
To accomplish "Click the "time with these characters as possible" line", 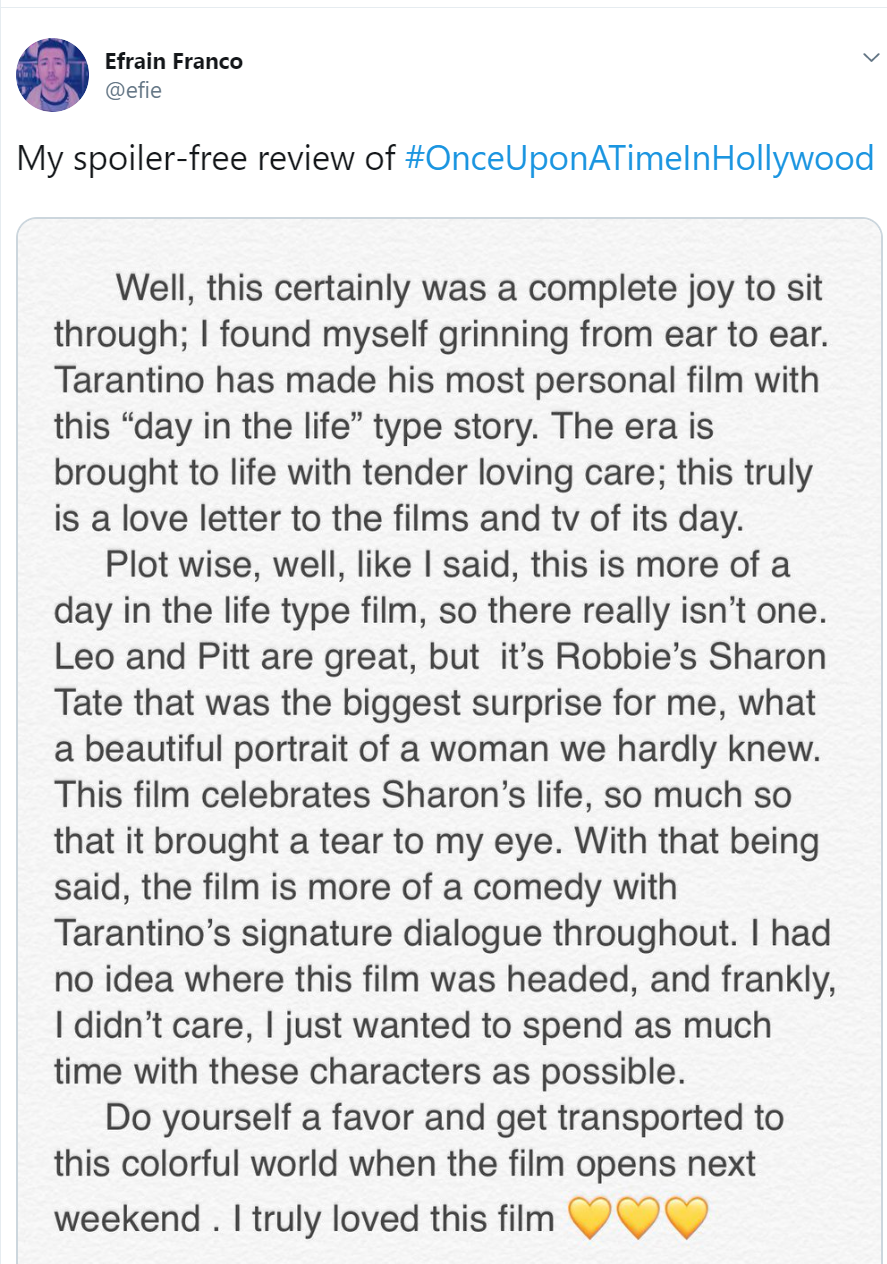I will point(370,1071).
